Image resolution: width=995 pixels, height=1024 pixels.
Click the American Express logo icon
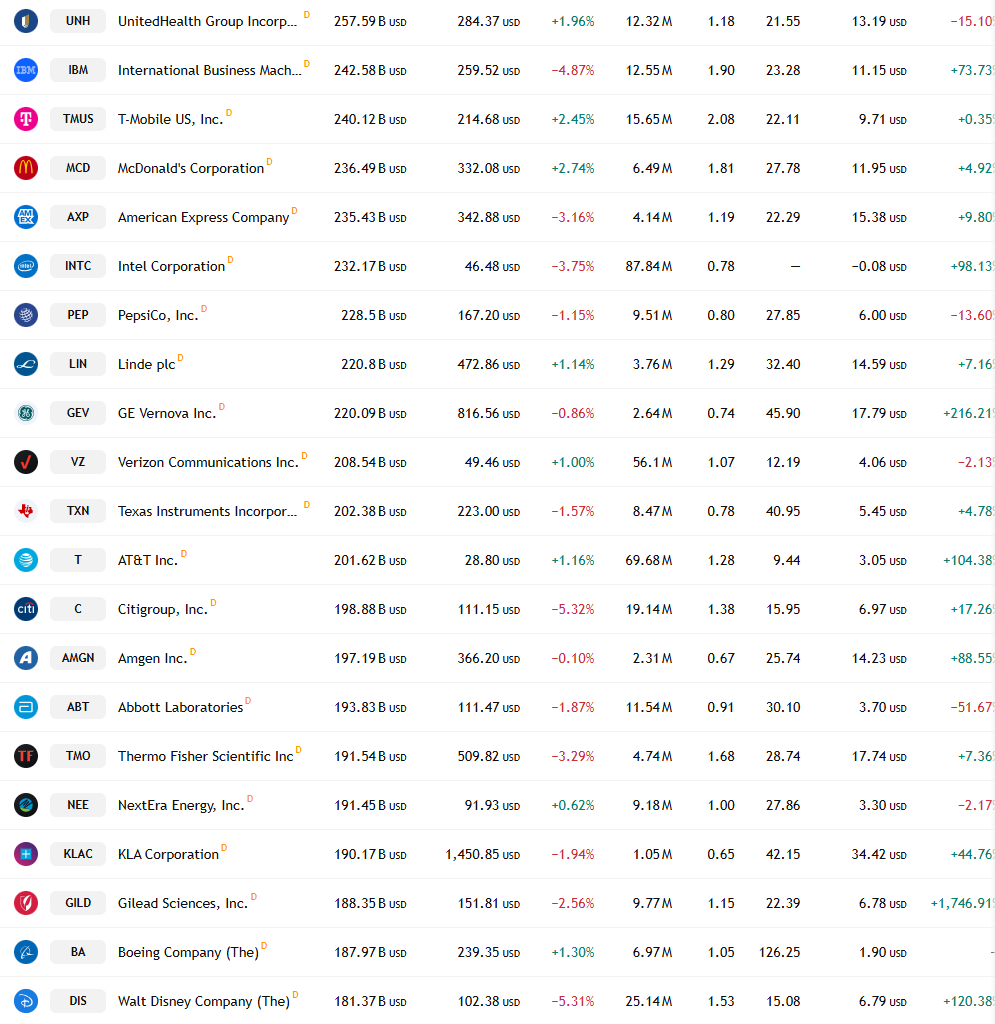pyautogui.click(x=26, y=217)
